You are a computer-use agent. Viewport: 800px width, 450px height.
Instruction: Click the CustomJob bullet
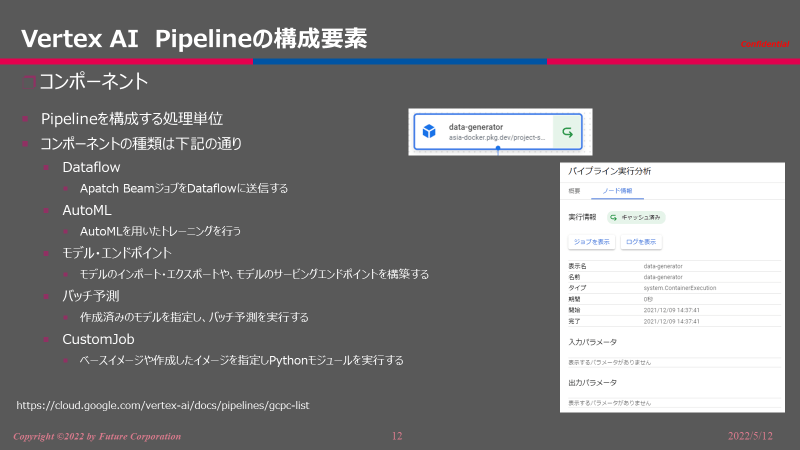tap(98, 339)
